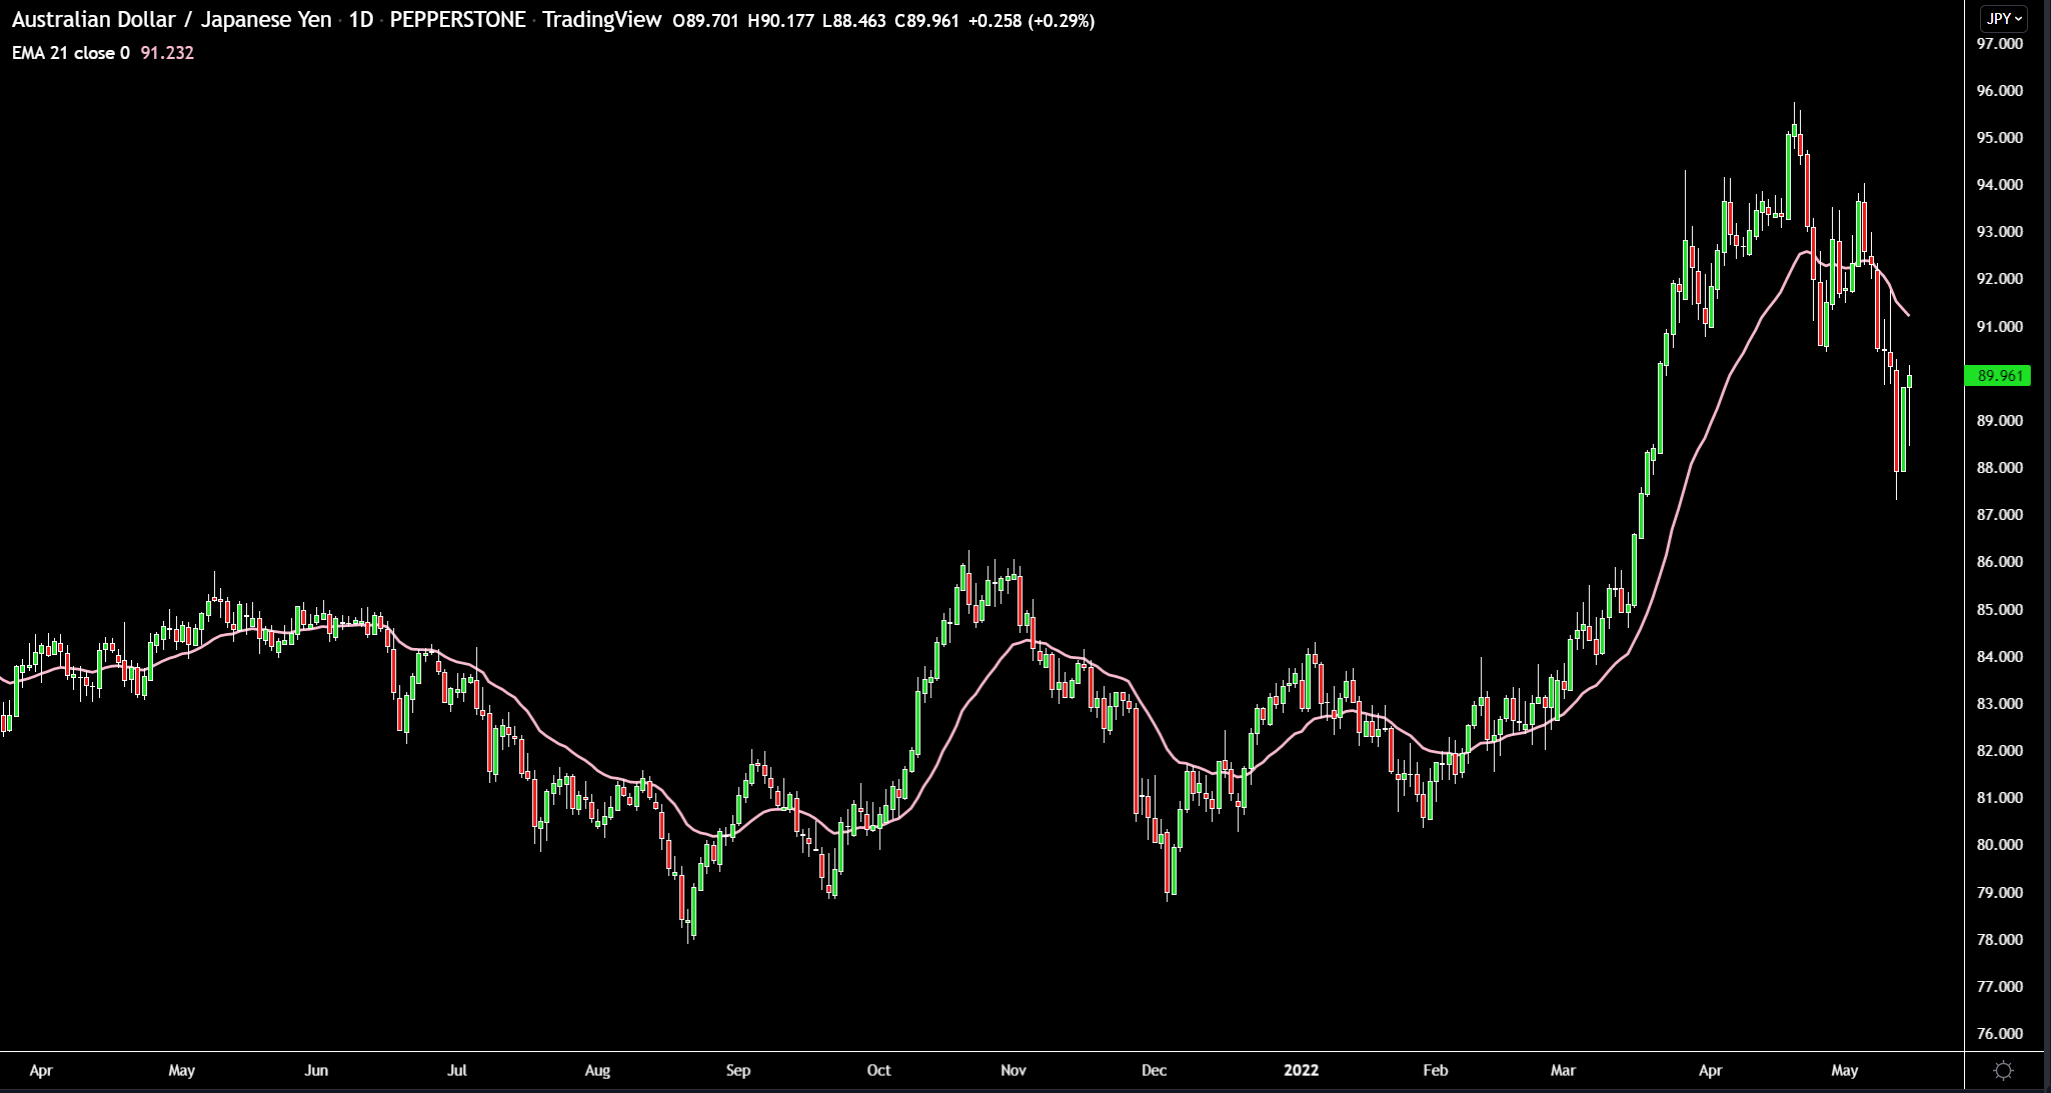Click the Jul time axis label
This screenshot has height=1093, width=2051.
click(x=457, y=1071)
